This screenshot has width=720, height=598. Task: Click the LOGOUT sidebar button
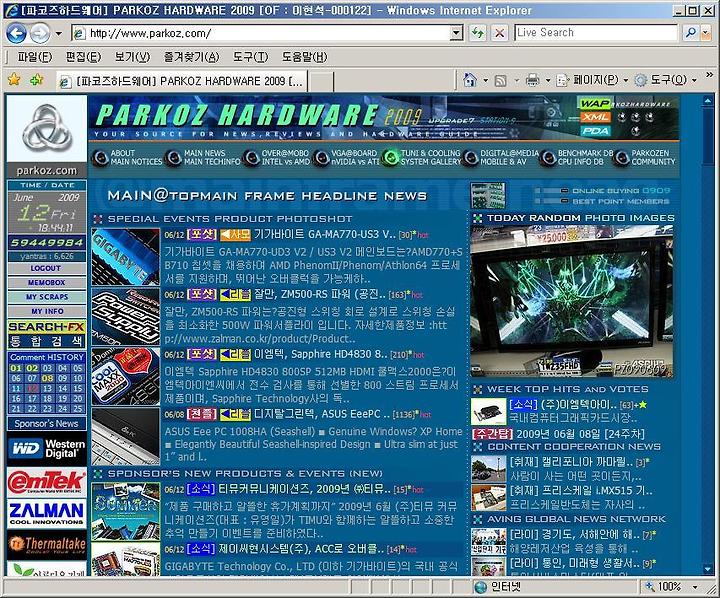(x=46, y=268)
